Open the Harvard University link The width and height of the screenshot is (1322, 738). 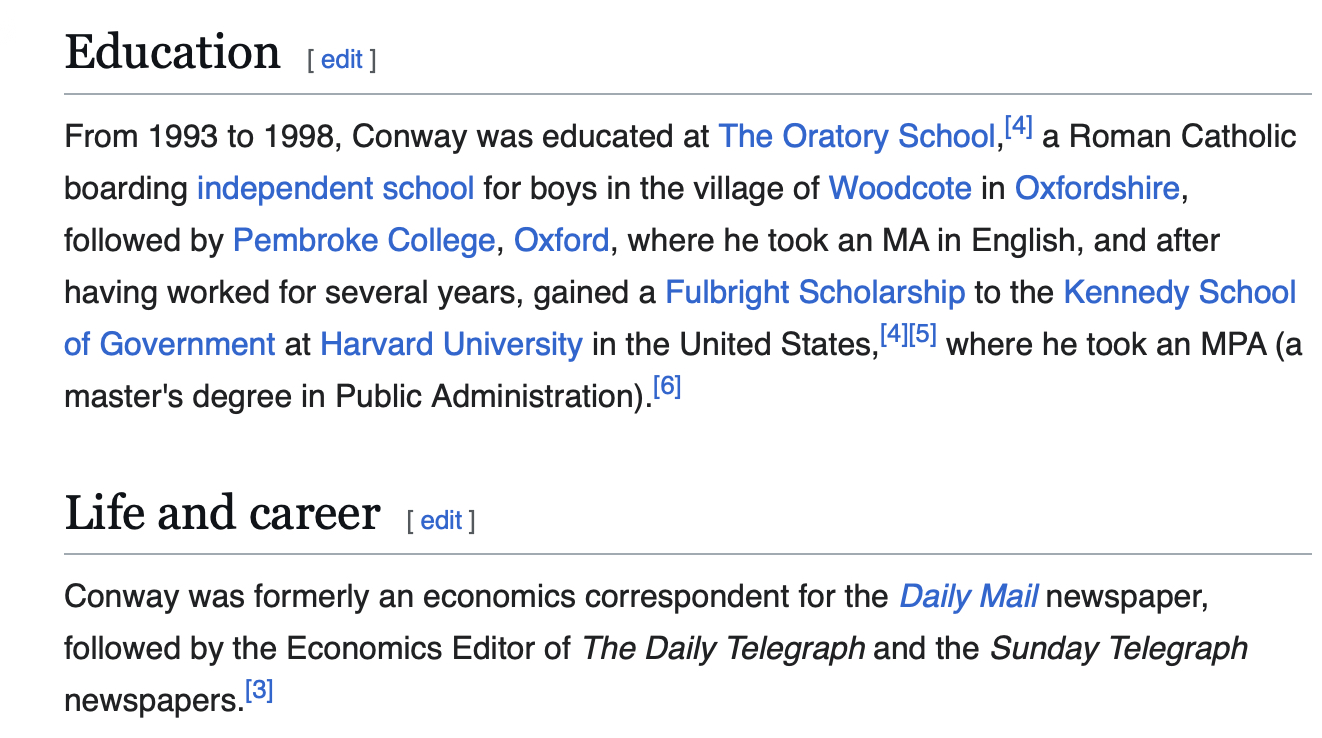(x=451, y=344)
